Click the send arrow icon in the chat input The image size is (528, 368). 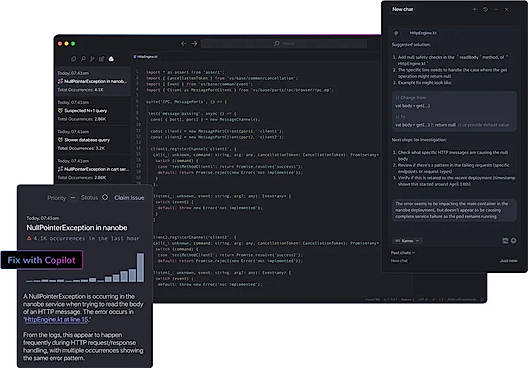[514, 240]
